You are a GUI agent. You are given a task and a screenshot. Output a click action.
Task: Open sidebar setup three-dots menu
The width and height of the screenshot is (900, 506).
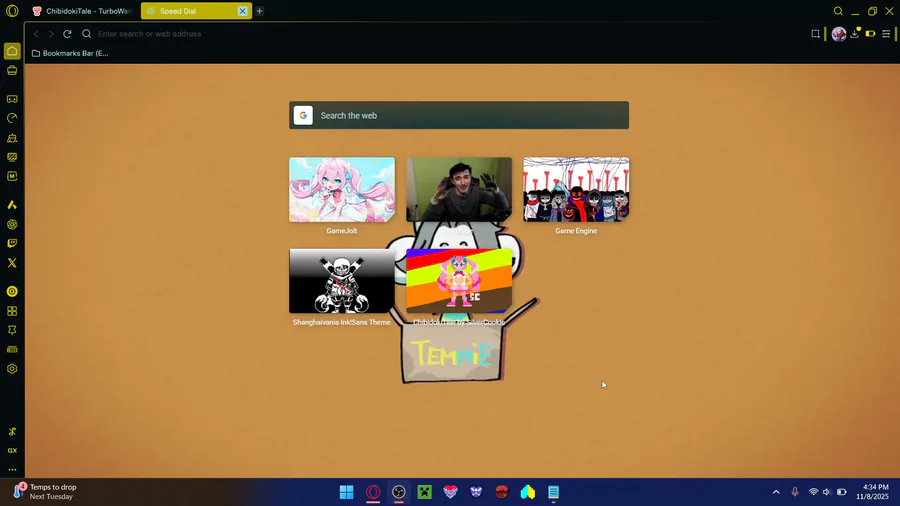(x=12, y=469)
